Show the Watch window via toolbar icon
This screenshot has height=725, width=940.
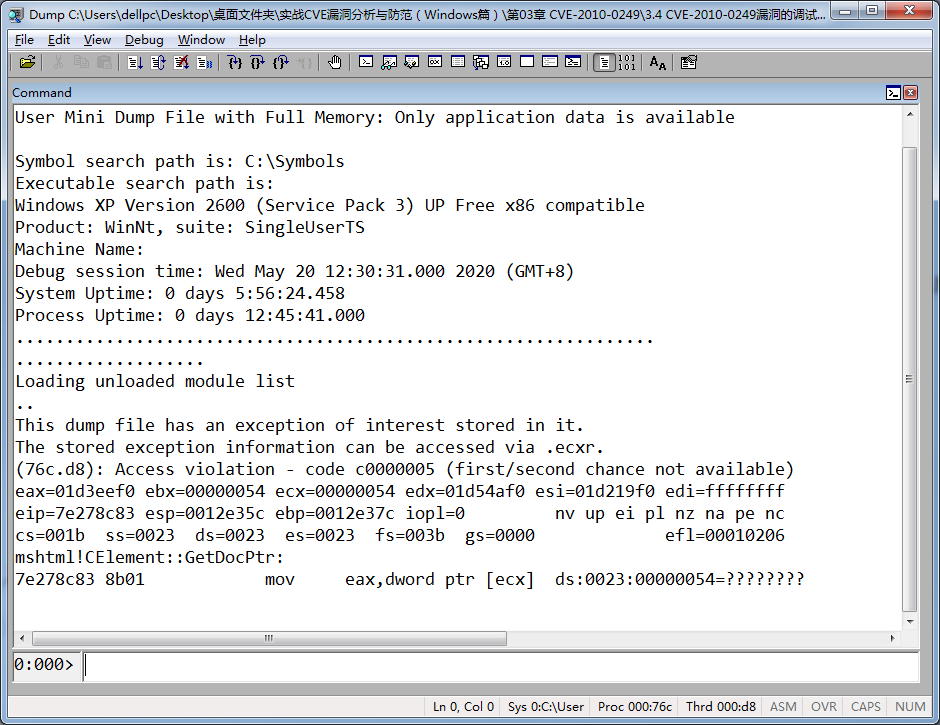(x=389, y=63)
